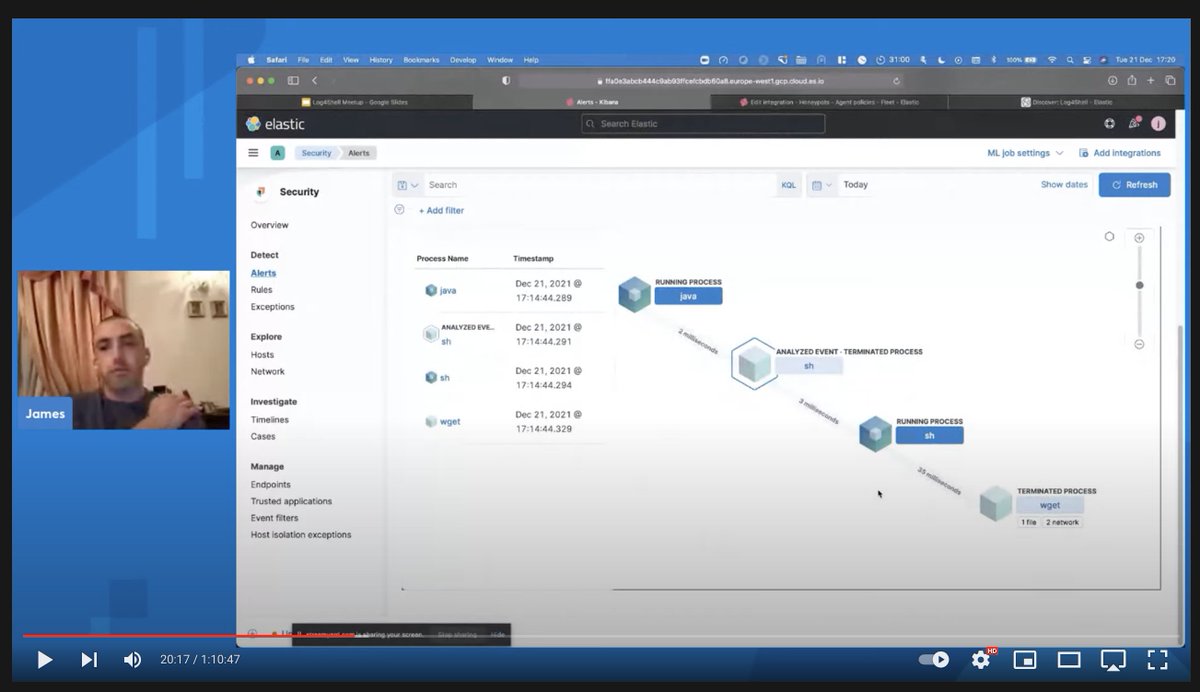Zoom out the process graph
The image size is (1200, 692).
(1139, 344)
